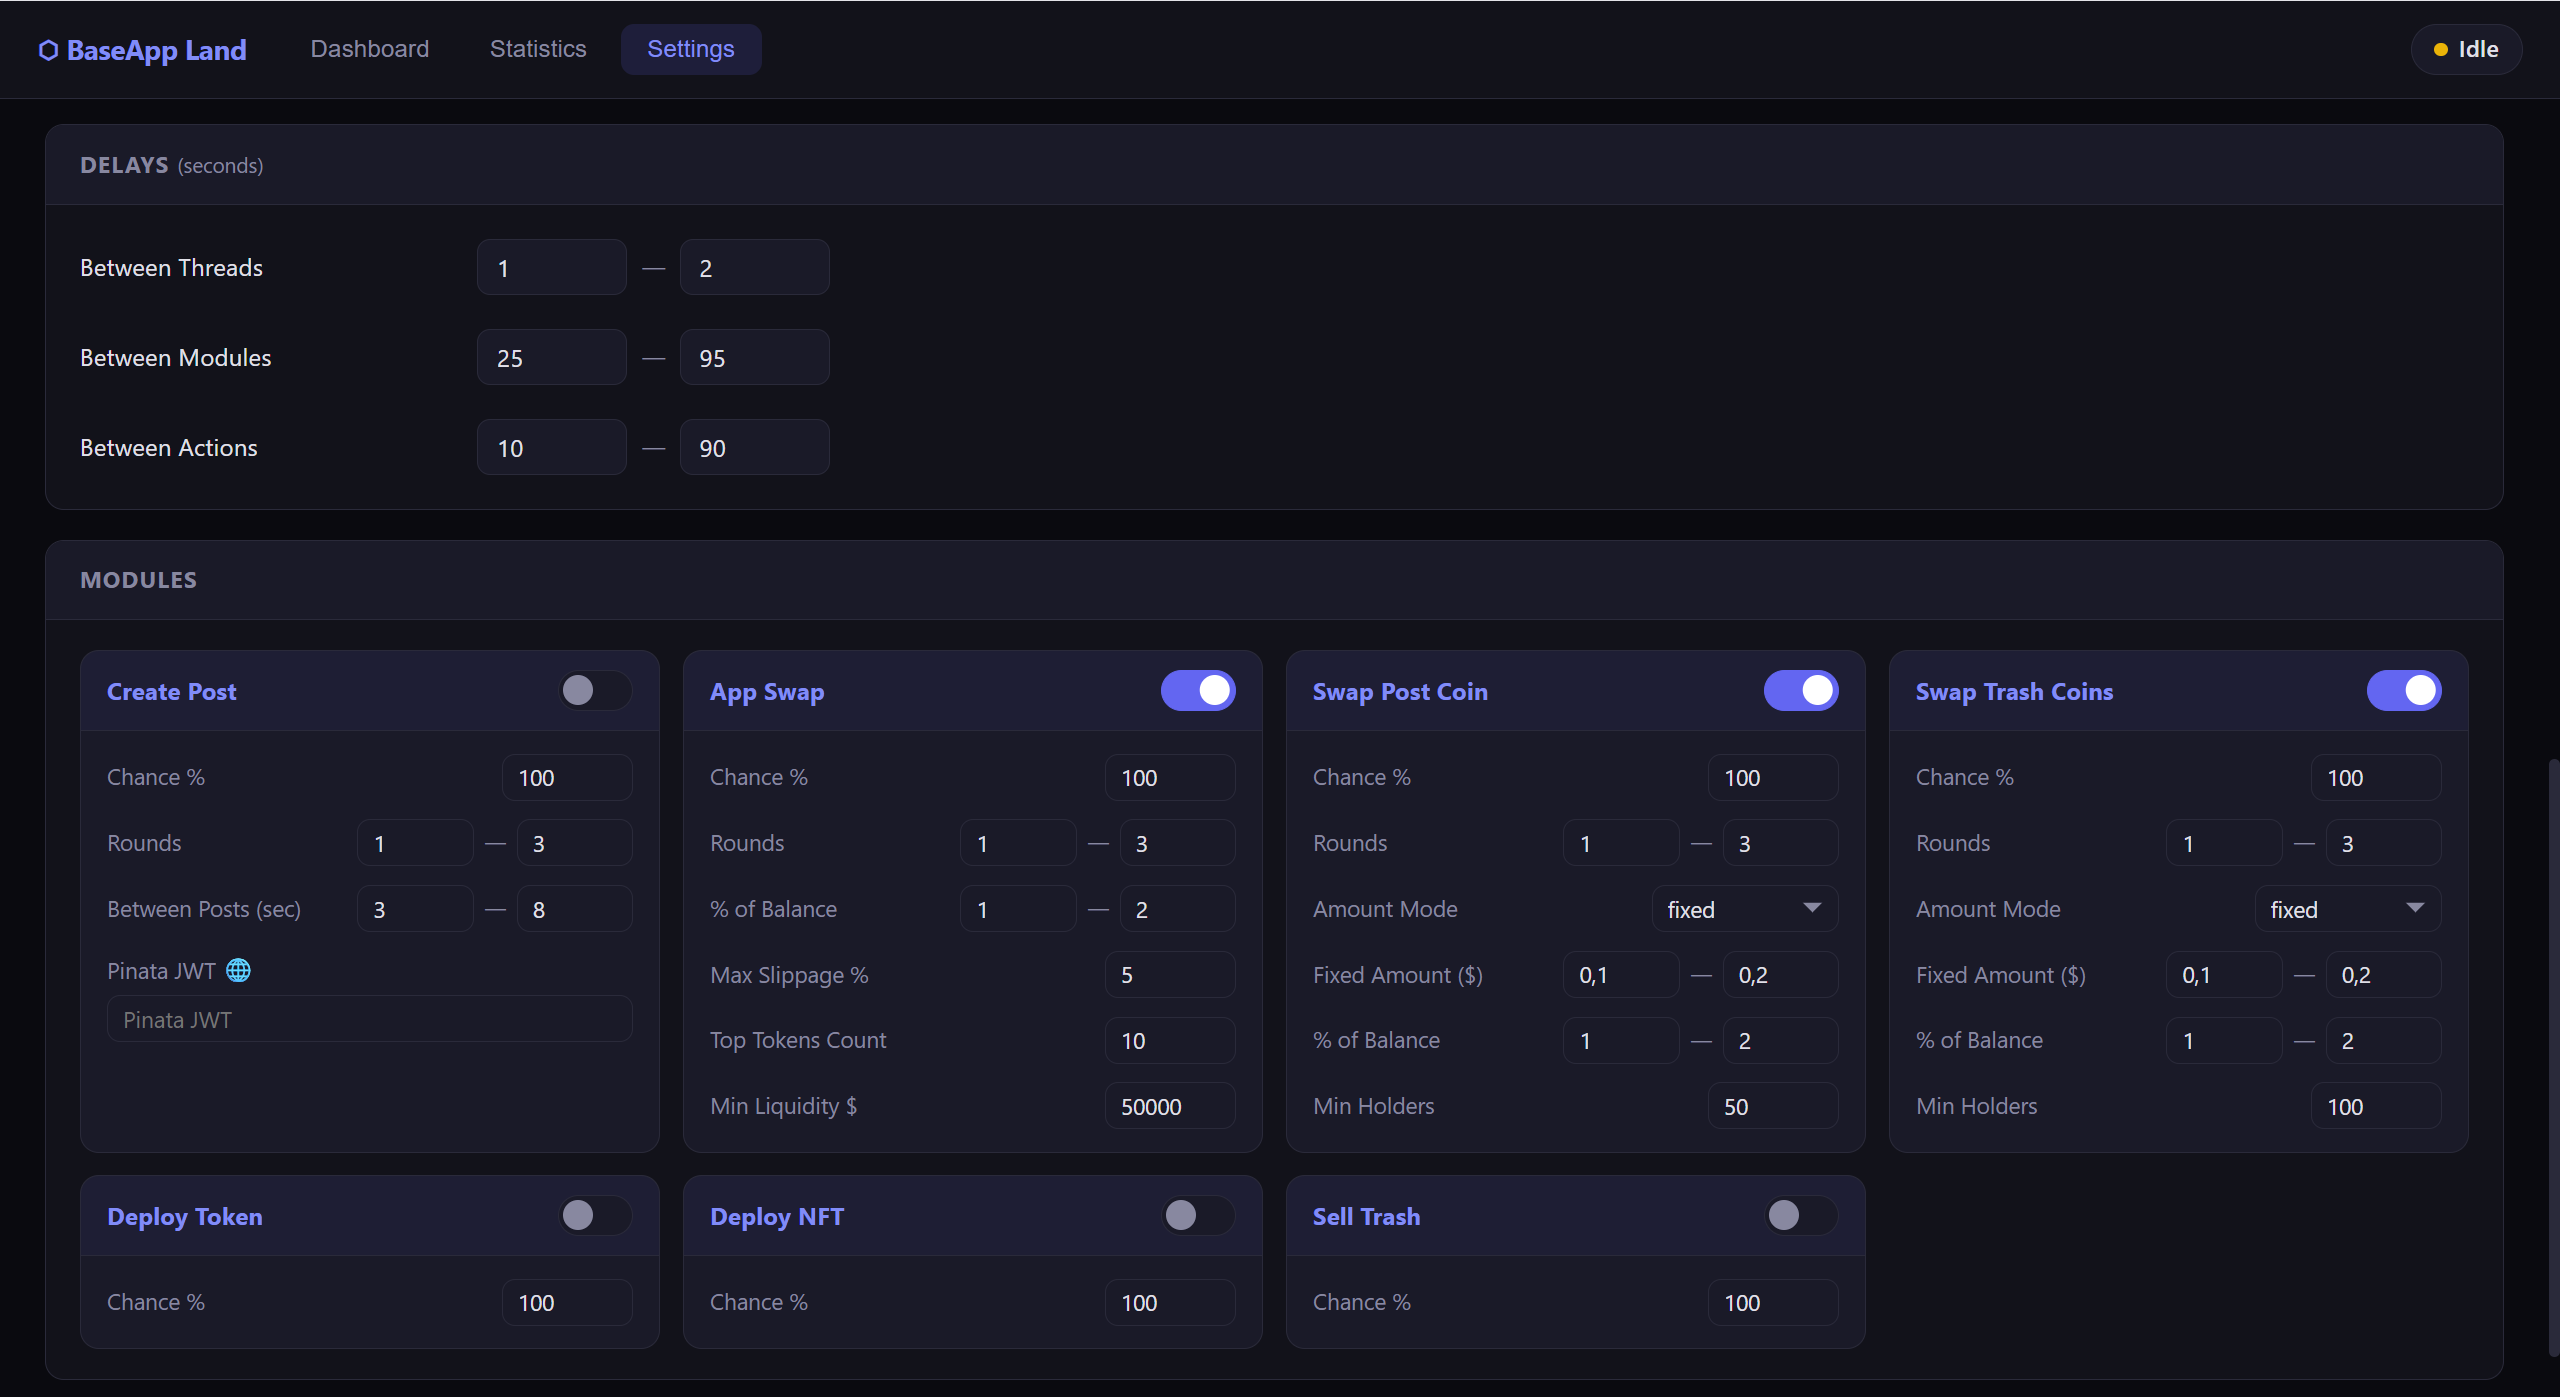Enable the Sell Trash module toggle

tap(1801, 1216)
